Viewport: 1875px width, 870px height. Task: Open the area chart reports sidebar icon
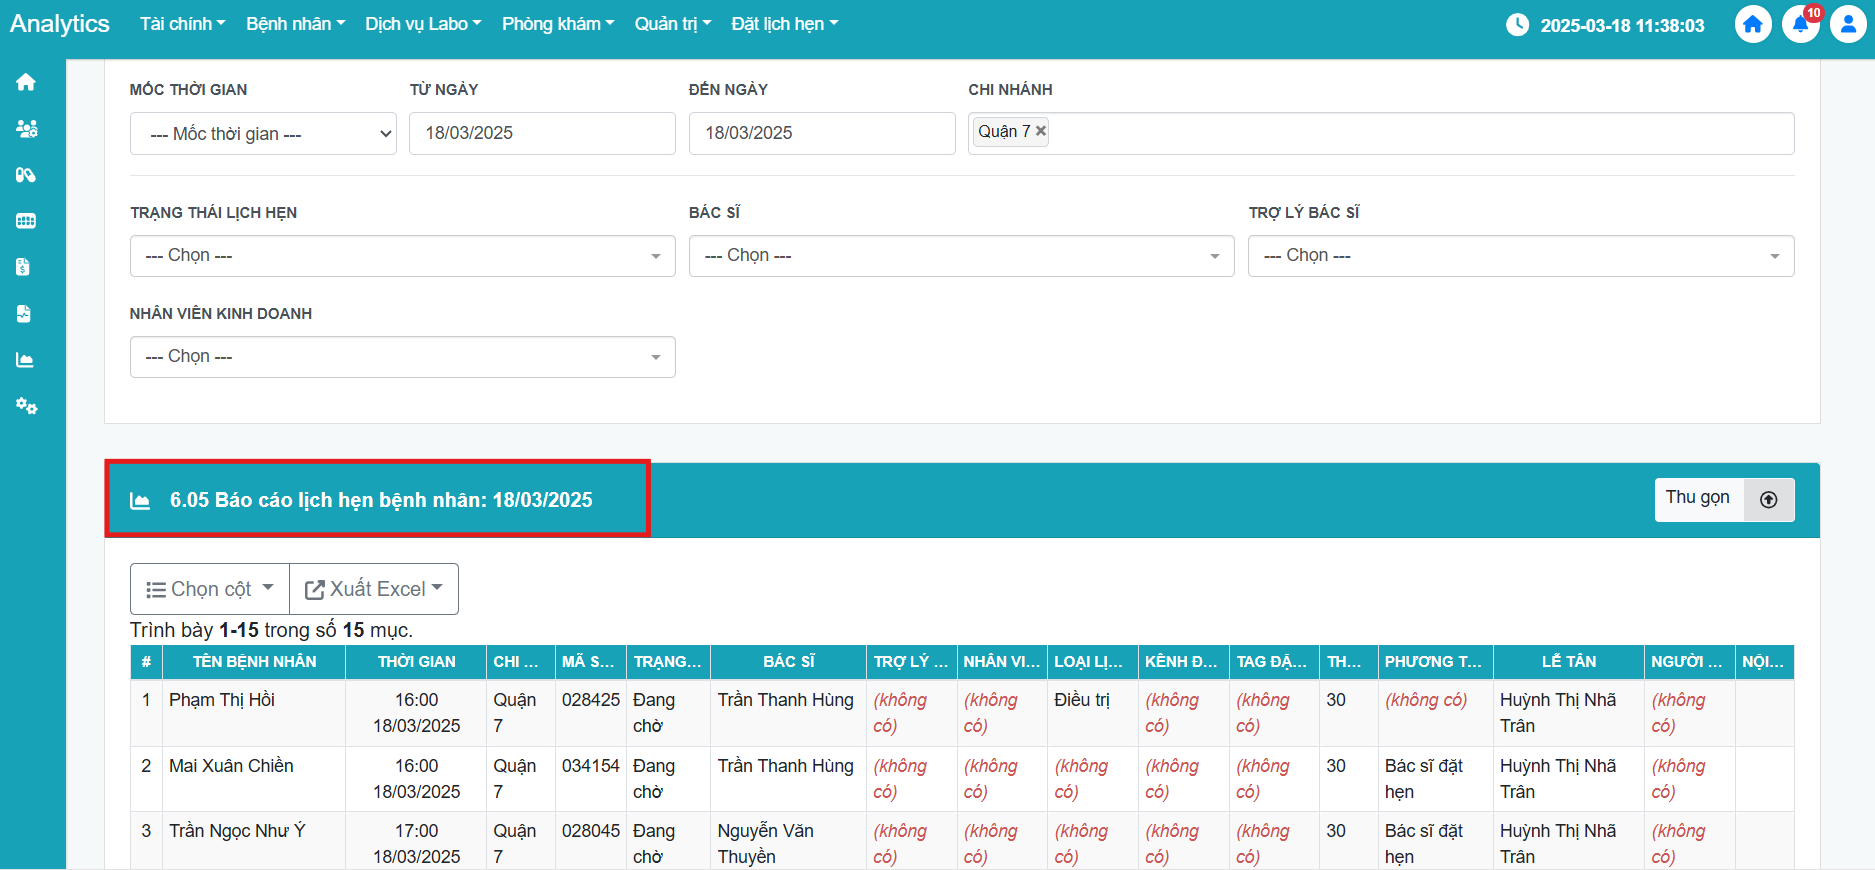[25, 360]
